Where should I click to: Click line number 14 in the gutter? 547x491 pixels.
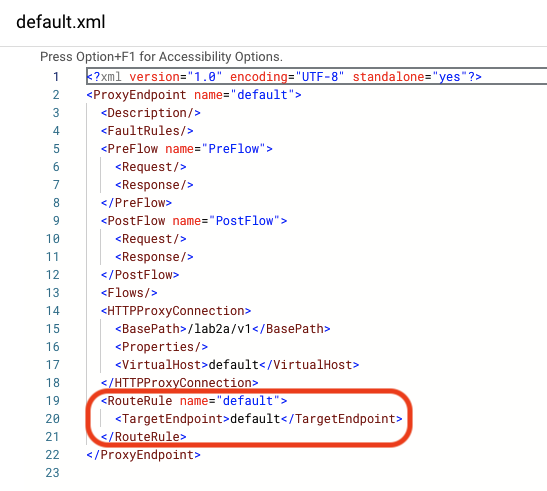[53, 311]
